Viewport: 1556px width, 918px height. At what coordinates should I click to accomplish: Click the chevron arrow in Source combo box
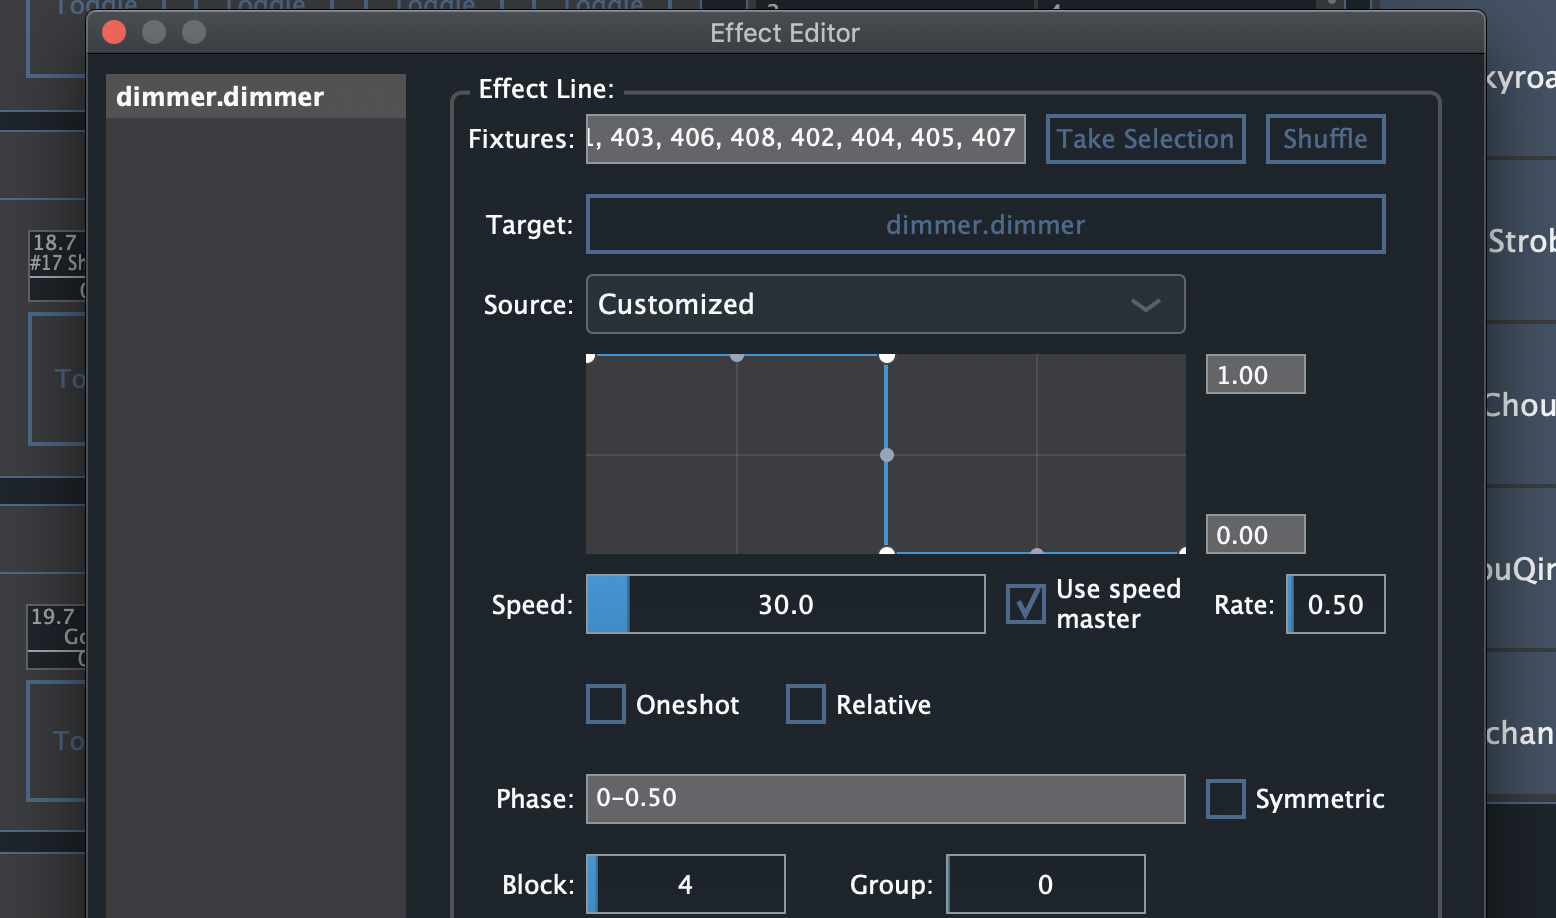point(1145,305)
